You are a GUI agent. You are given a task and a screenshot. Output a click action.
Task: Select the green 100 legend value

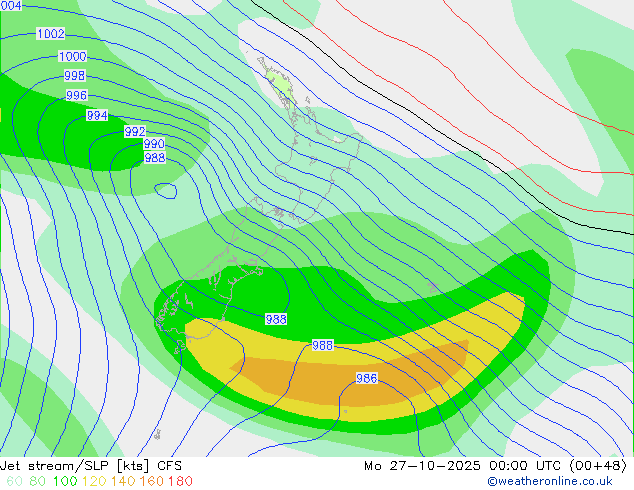coord(65,481)
